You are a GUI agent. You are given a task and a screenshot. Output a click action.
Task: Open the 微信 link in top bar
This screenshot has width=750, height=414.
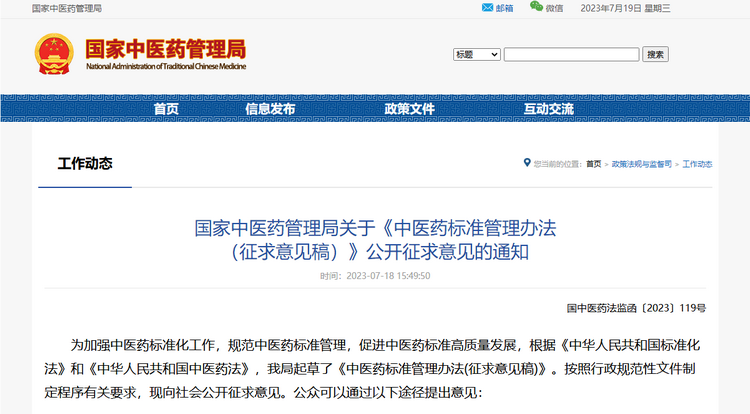[555, 8]
